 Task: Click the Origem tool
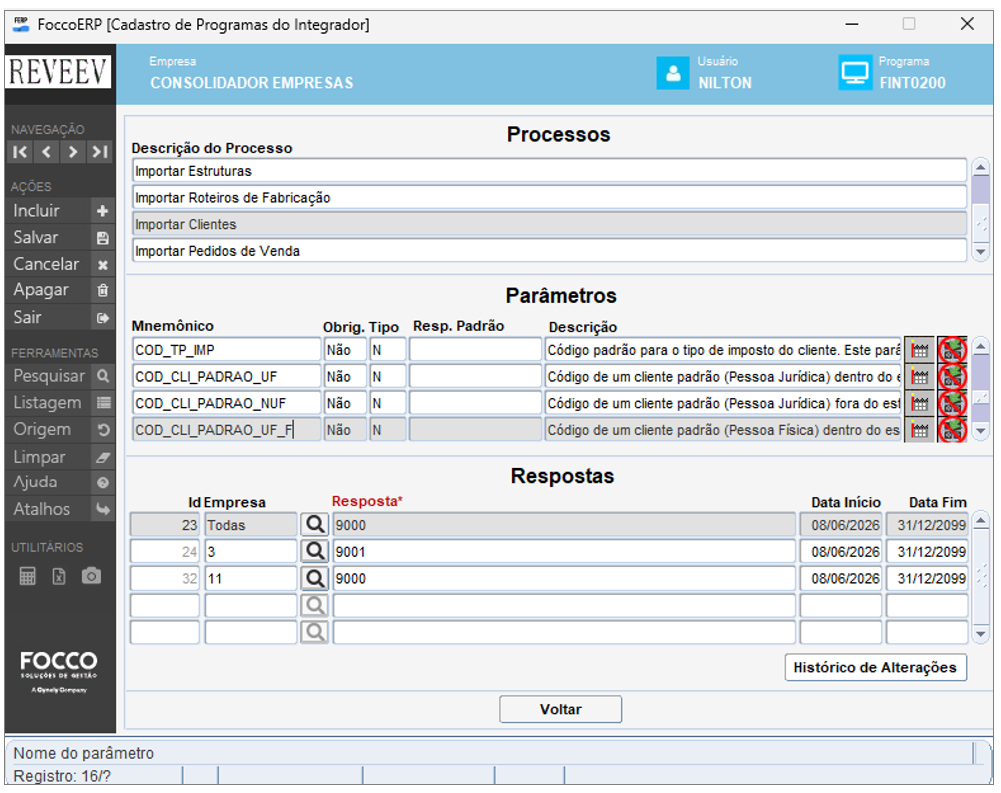61,430
